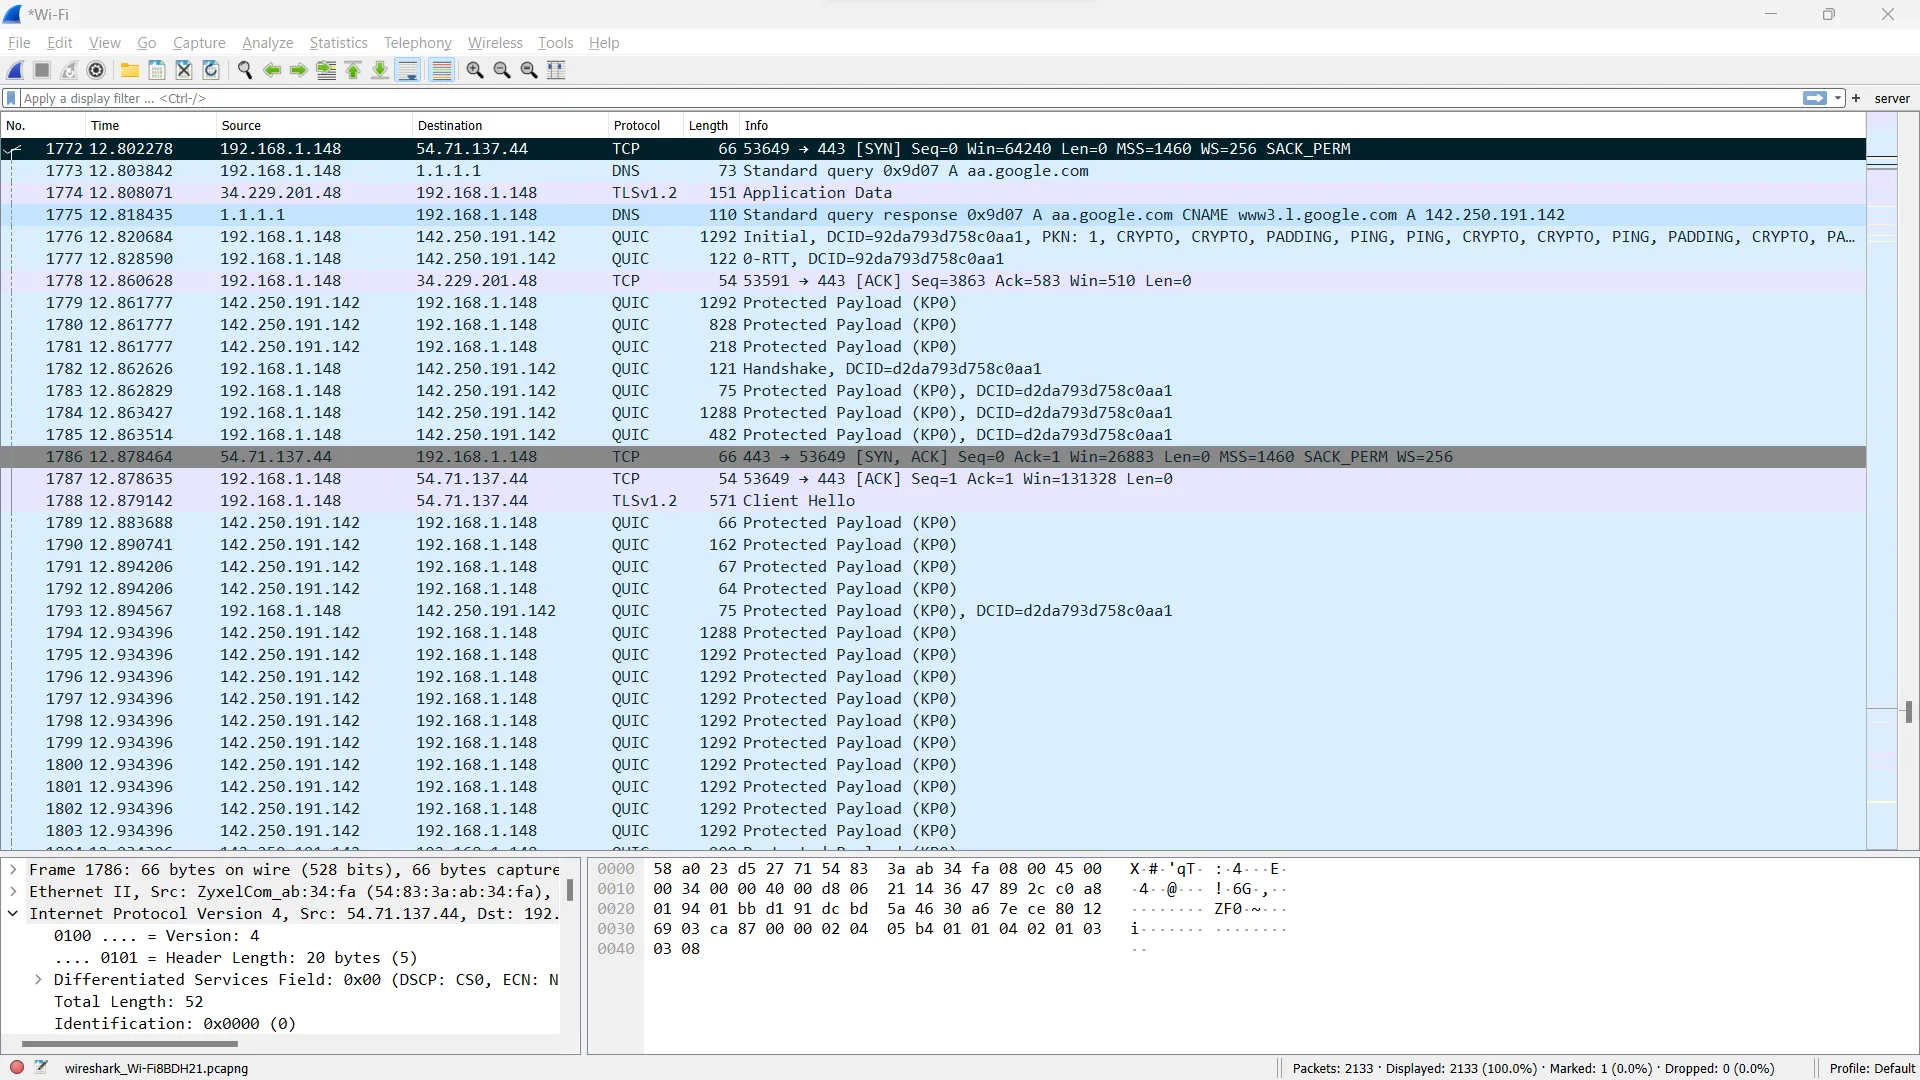Click the packet details horizontal scrollbar
The height and width of the screenshot is (1080, 1920).
(x=130, y=1044)
